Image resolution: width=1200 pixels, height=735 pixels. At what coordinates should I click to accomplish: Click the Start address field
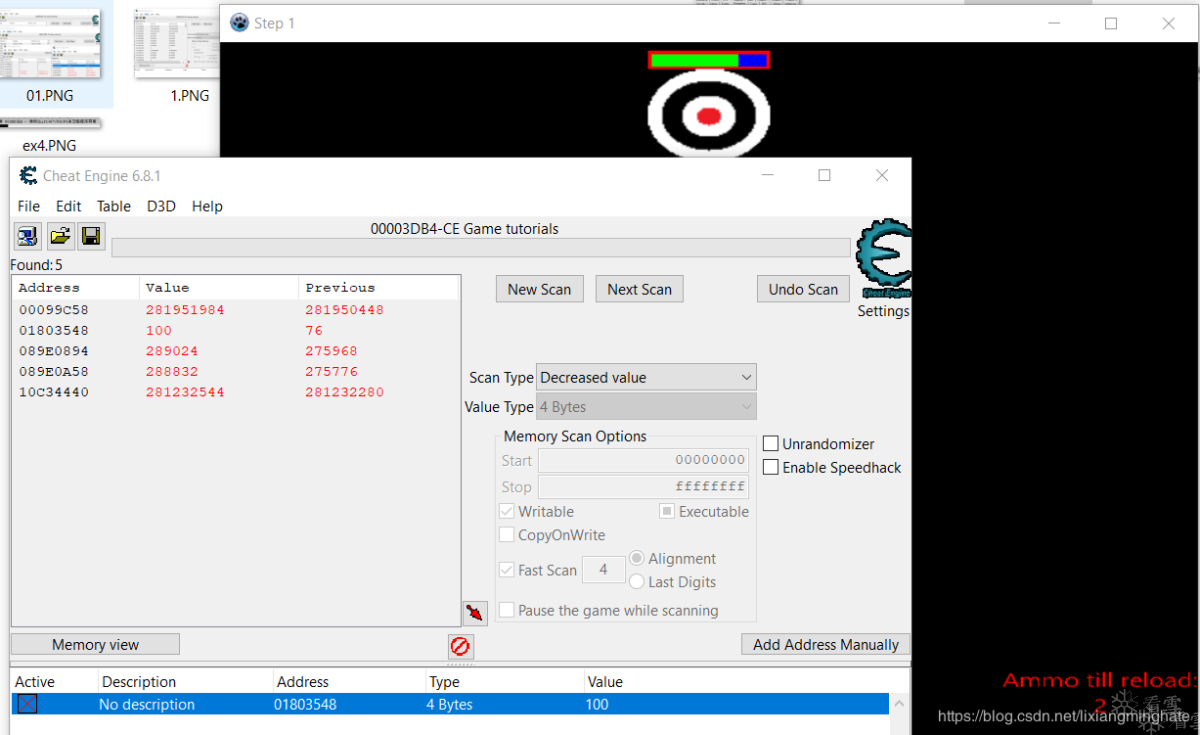pyautogui.click(x=643, y=460)
